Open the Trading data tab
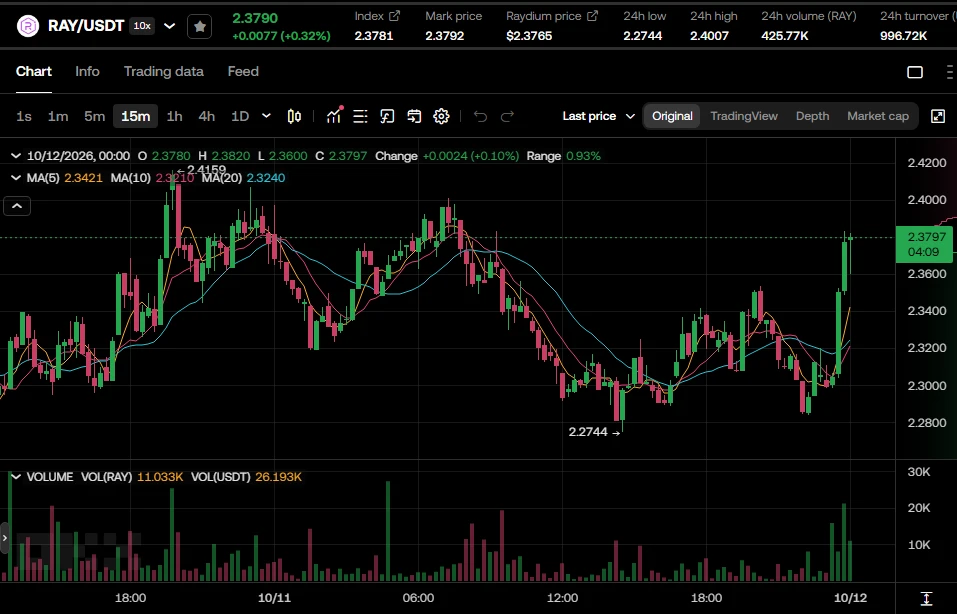Viewport: 957px width, 614px height. [x=164, y=71]
